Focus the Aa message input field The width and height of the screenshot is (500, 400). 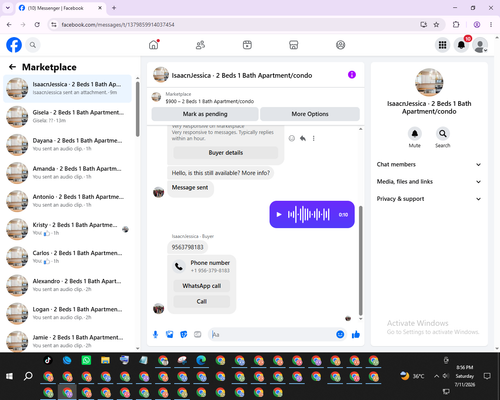(273, 334)
